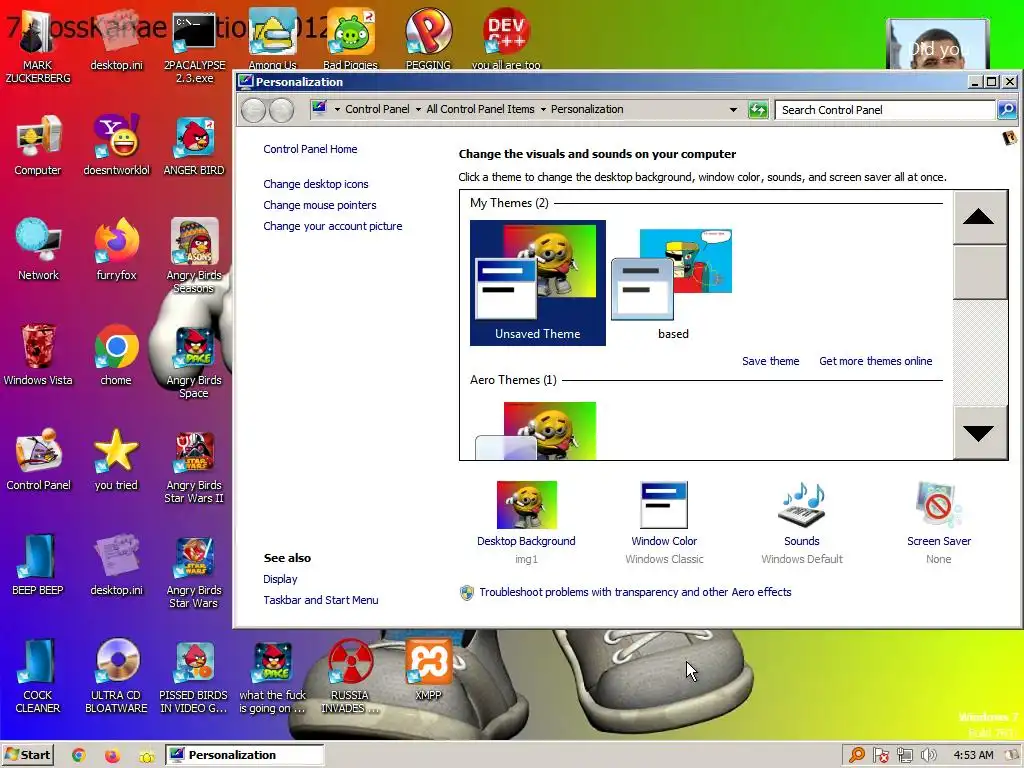The height and width of the screenshot is (768, 1024).
Task: Select the Computer desktop icon
Action: tap(38, 145)
